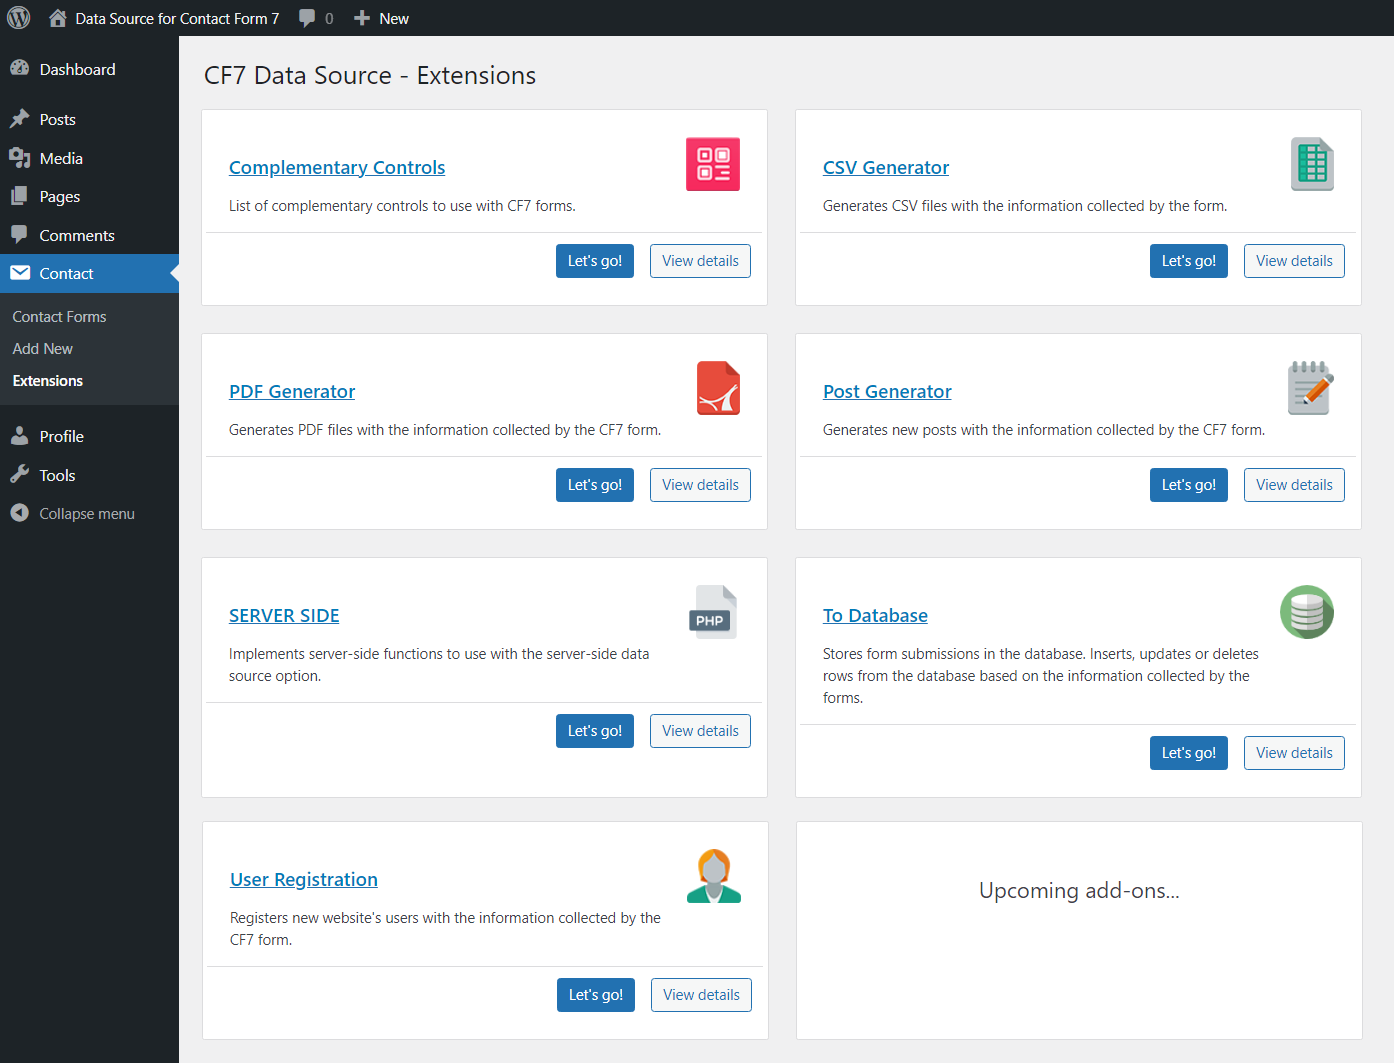Click the Post Generator notepad icon
Image resolution: width=1394 pixels, height=1063 pixels.
pos(1310,388)
